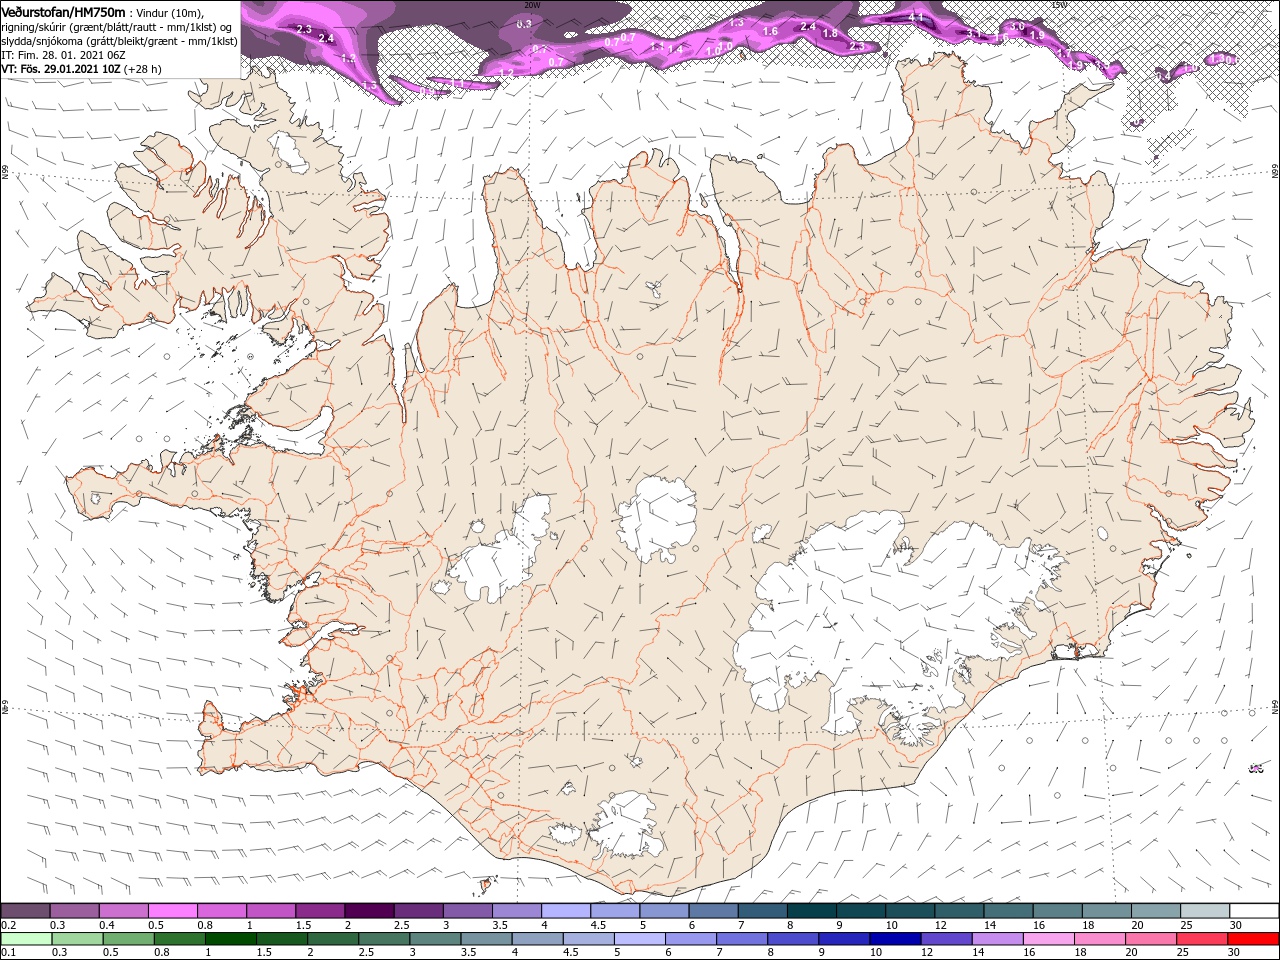This screenshot has height=960, width=1280.
Task: Click the '1.5' label under lower scale
Action: pyautogui.click(x=265, y=953)
